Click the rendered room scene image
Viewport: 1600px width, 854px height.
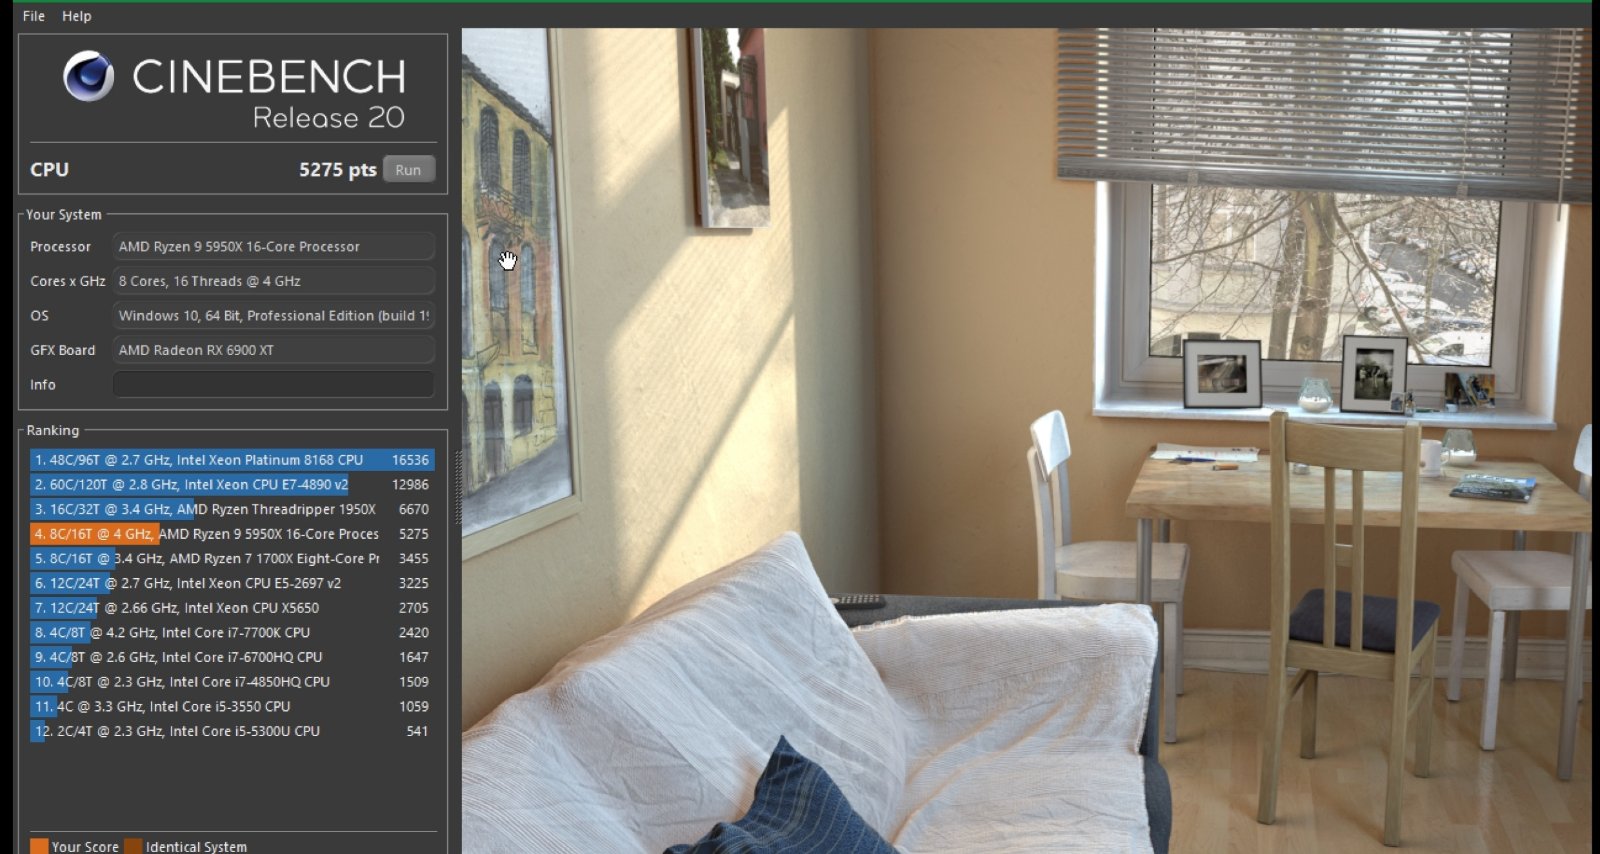tap(1026, 440)
